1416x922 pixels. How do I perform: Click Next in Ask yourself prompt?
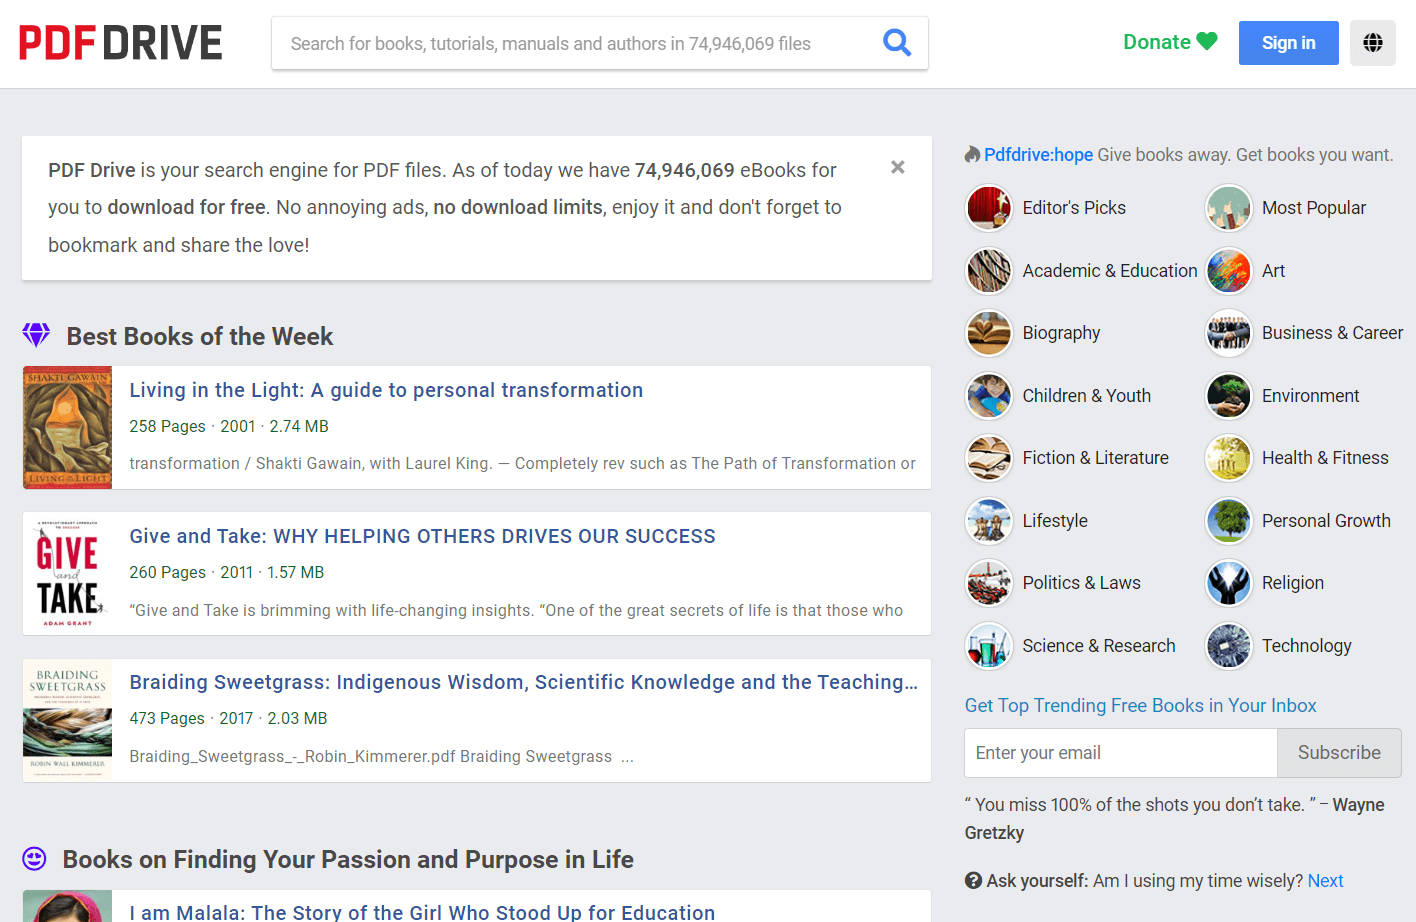pos(1325,881)
